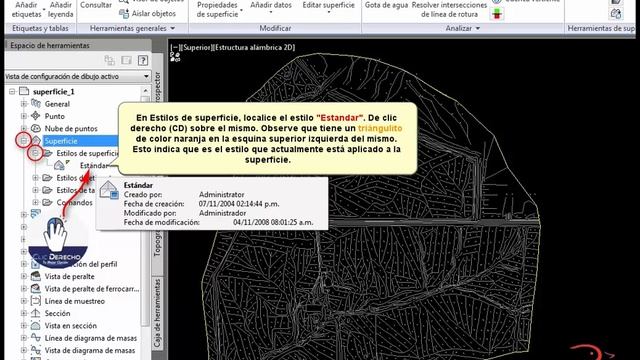This screenshot has width=640, height=360.
Task: Expand the Nube de puntos node
Action: click(x=24, y=128)
